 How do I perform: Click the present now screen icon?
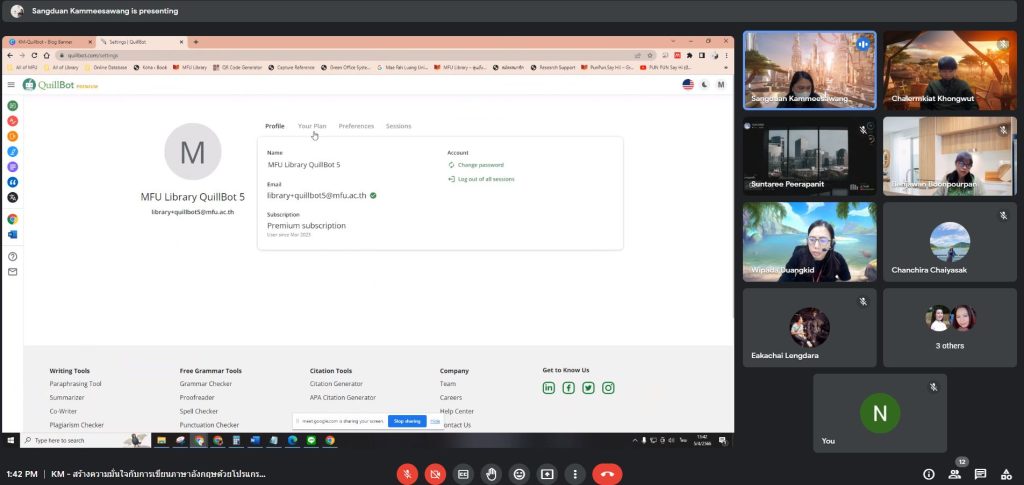pos(547,474)
